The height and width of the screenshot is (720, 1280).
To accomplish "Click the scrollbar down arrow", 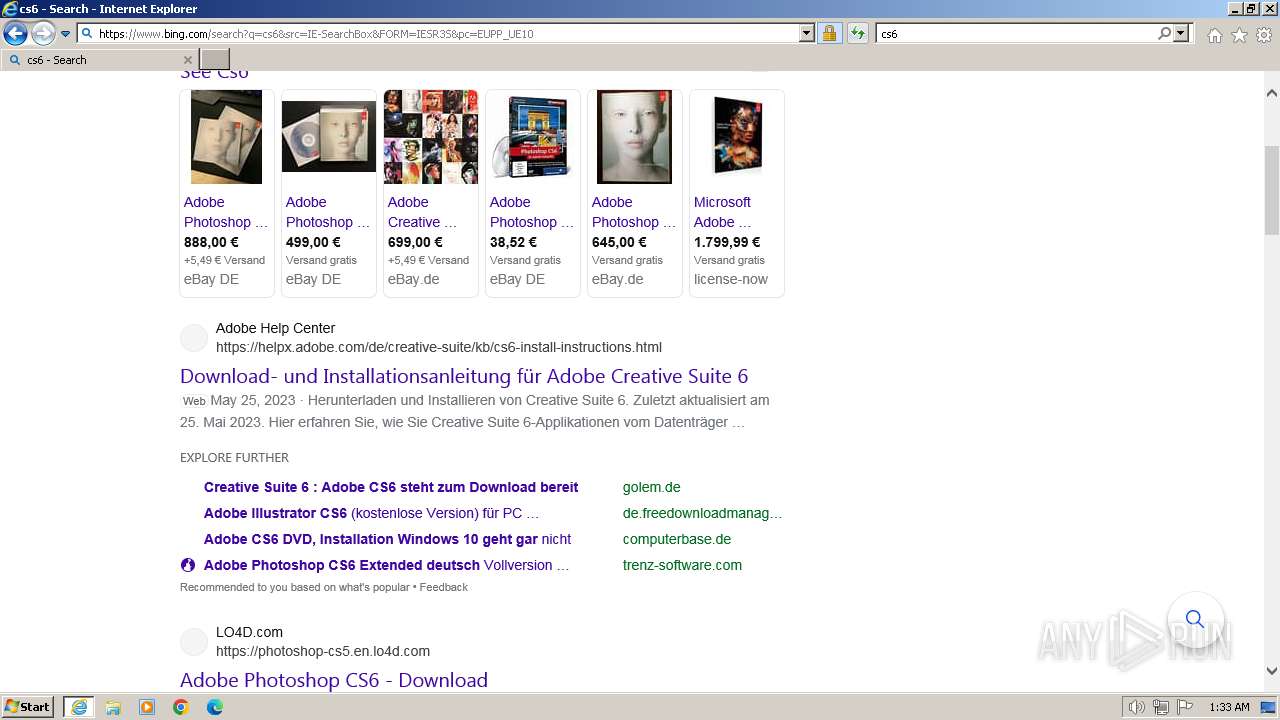I will tap(1271, 672).
